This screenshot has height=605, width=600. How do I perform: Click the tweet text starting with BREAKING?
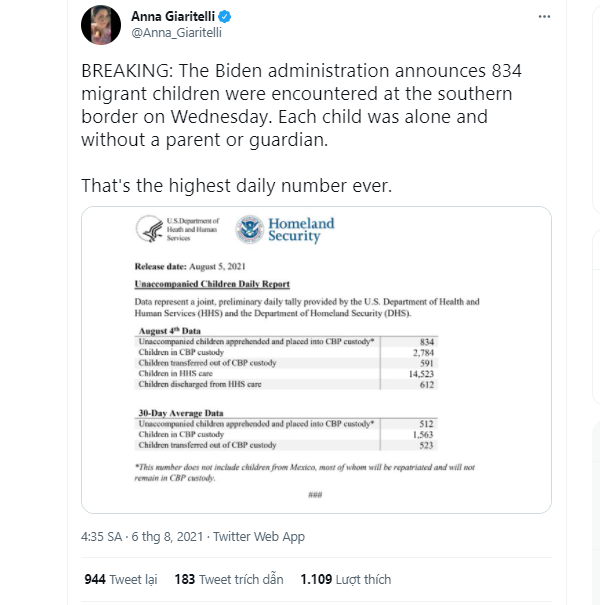point(301,105)
